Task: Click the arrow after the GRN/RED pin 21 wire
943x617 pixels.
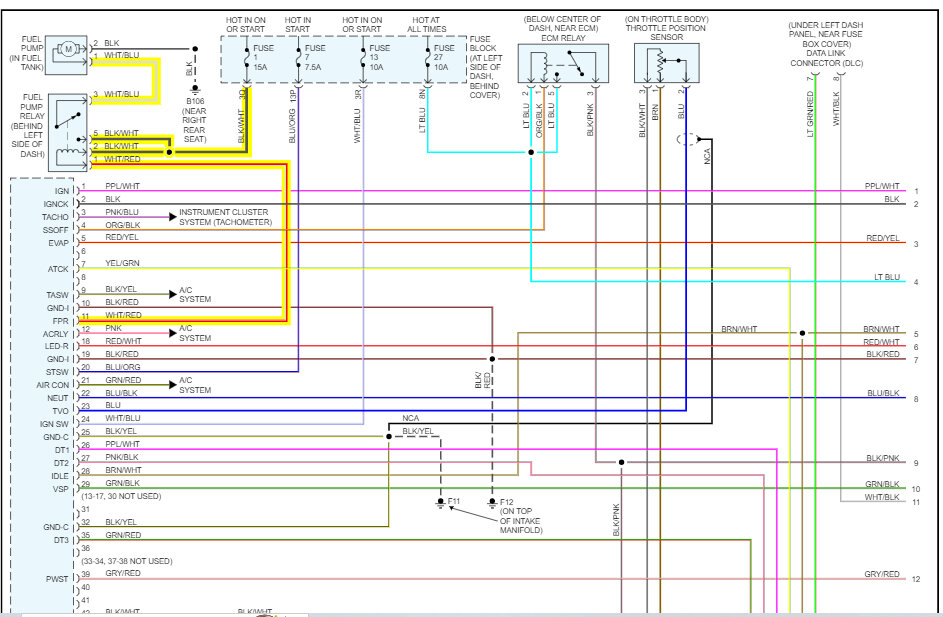Action: coord(173,384)
